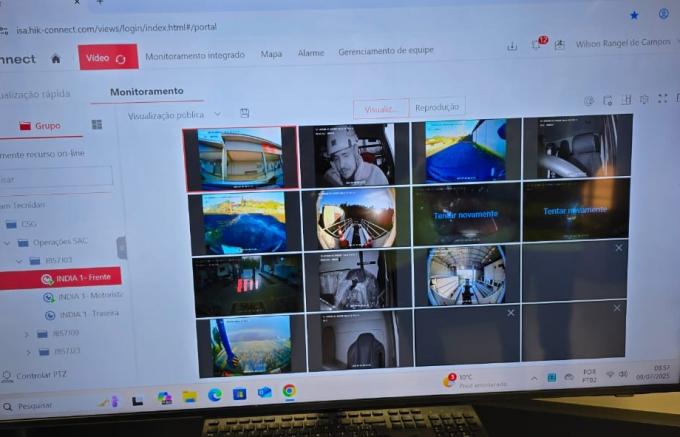The width and height of the screenshot is (680, 437).
Task: Collapse the Operações SAC folder
Action: pos(8,243)
